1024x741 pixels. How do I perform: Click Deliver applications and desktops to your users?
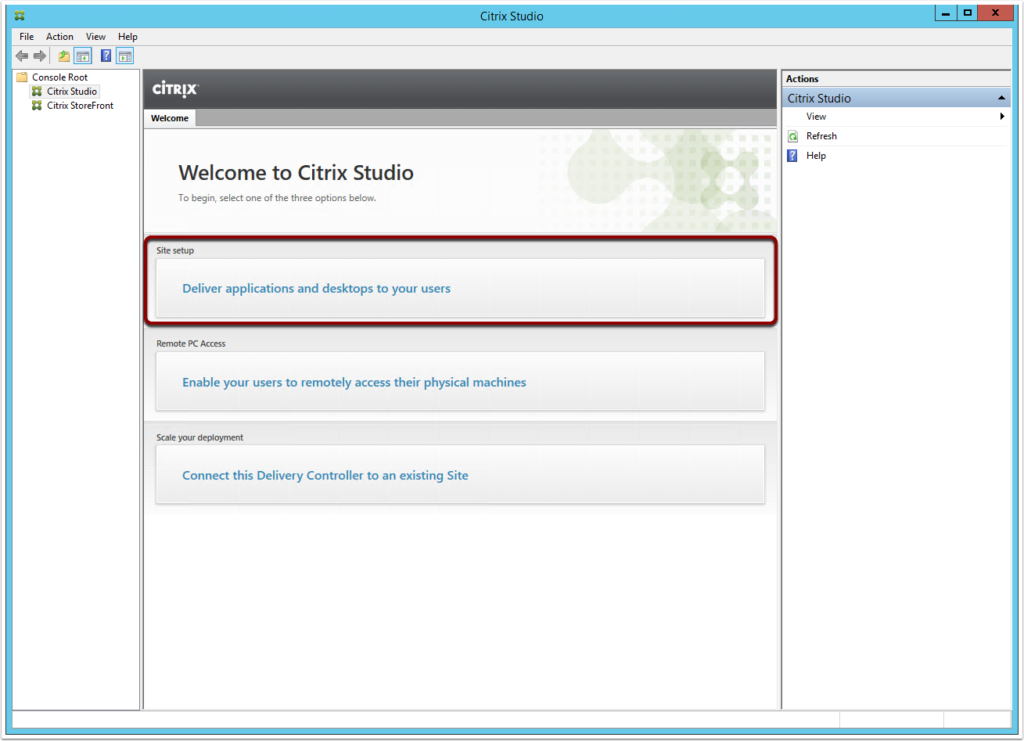click(460, 289)
